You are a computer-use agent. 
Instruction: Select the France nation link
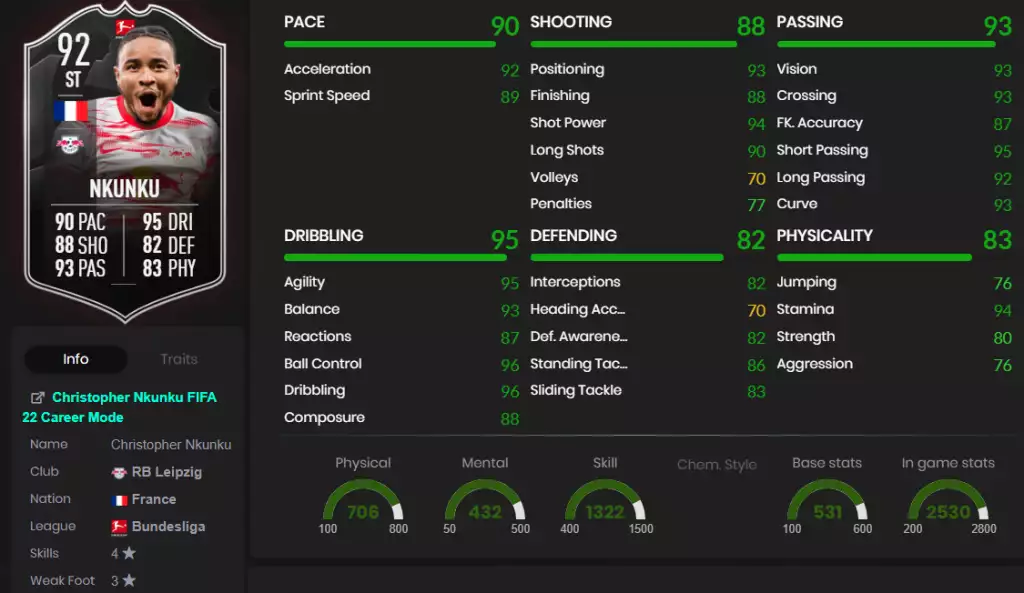(153, 499)
